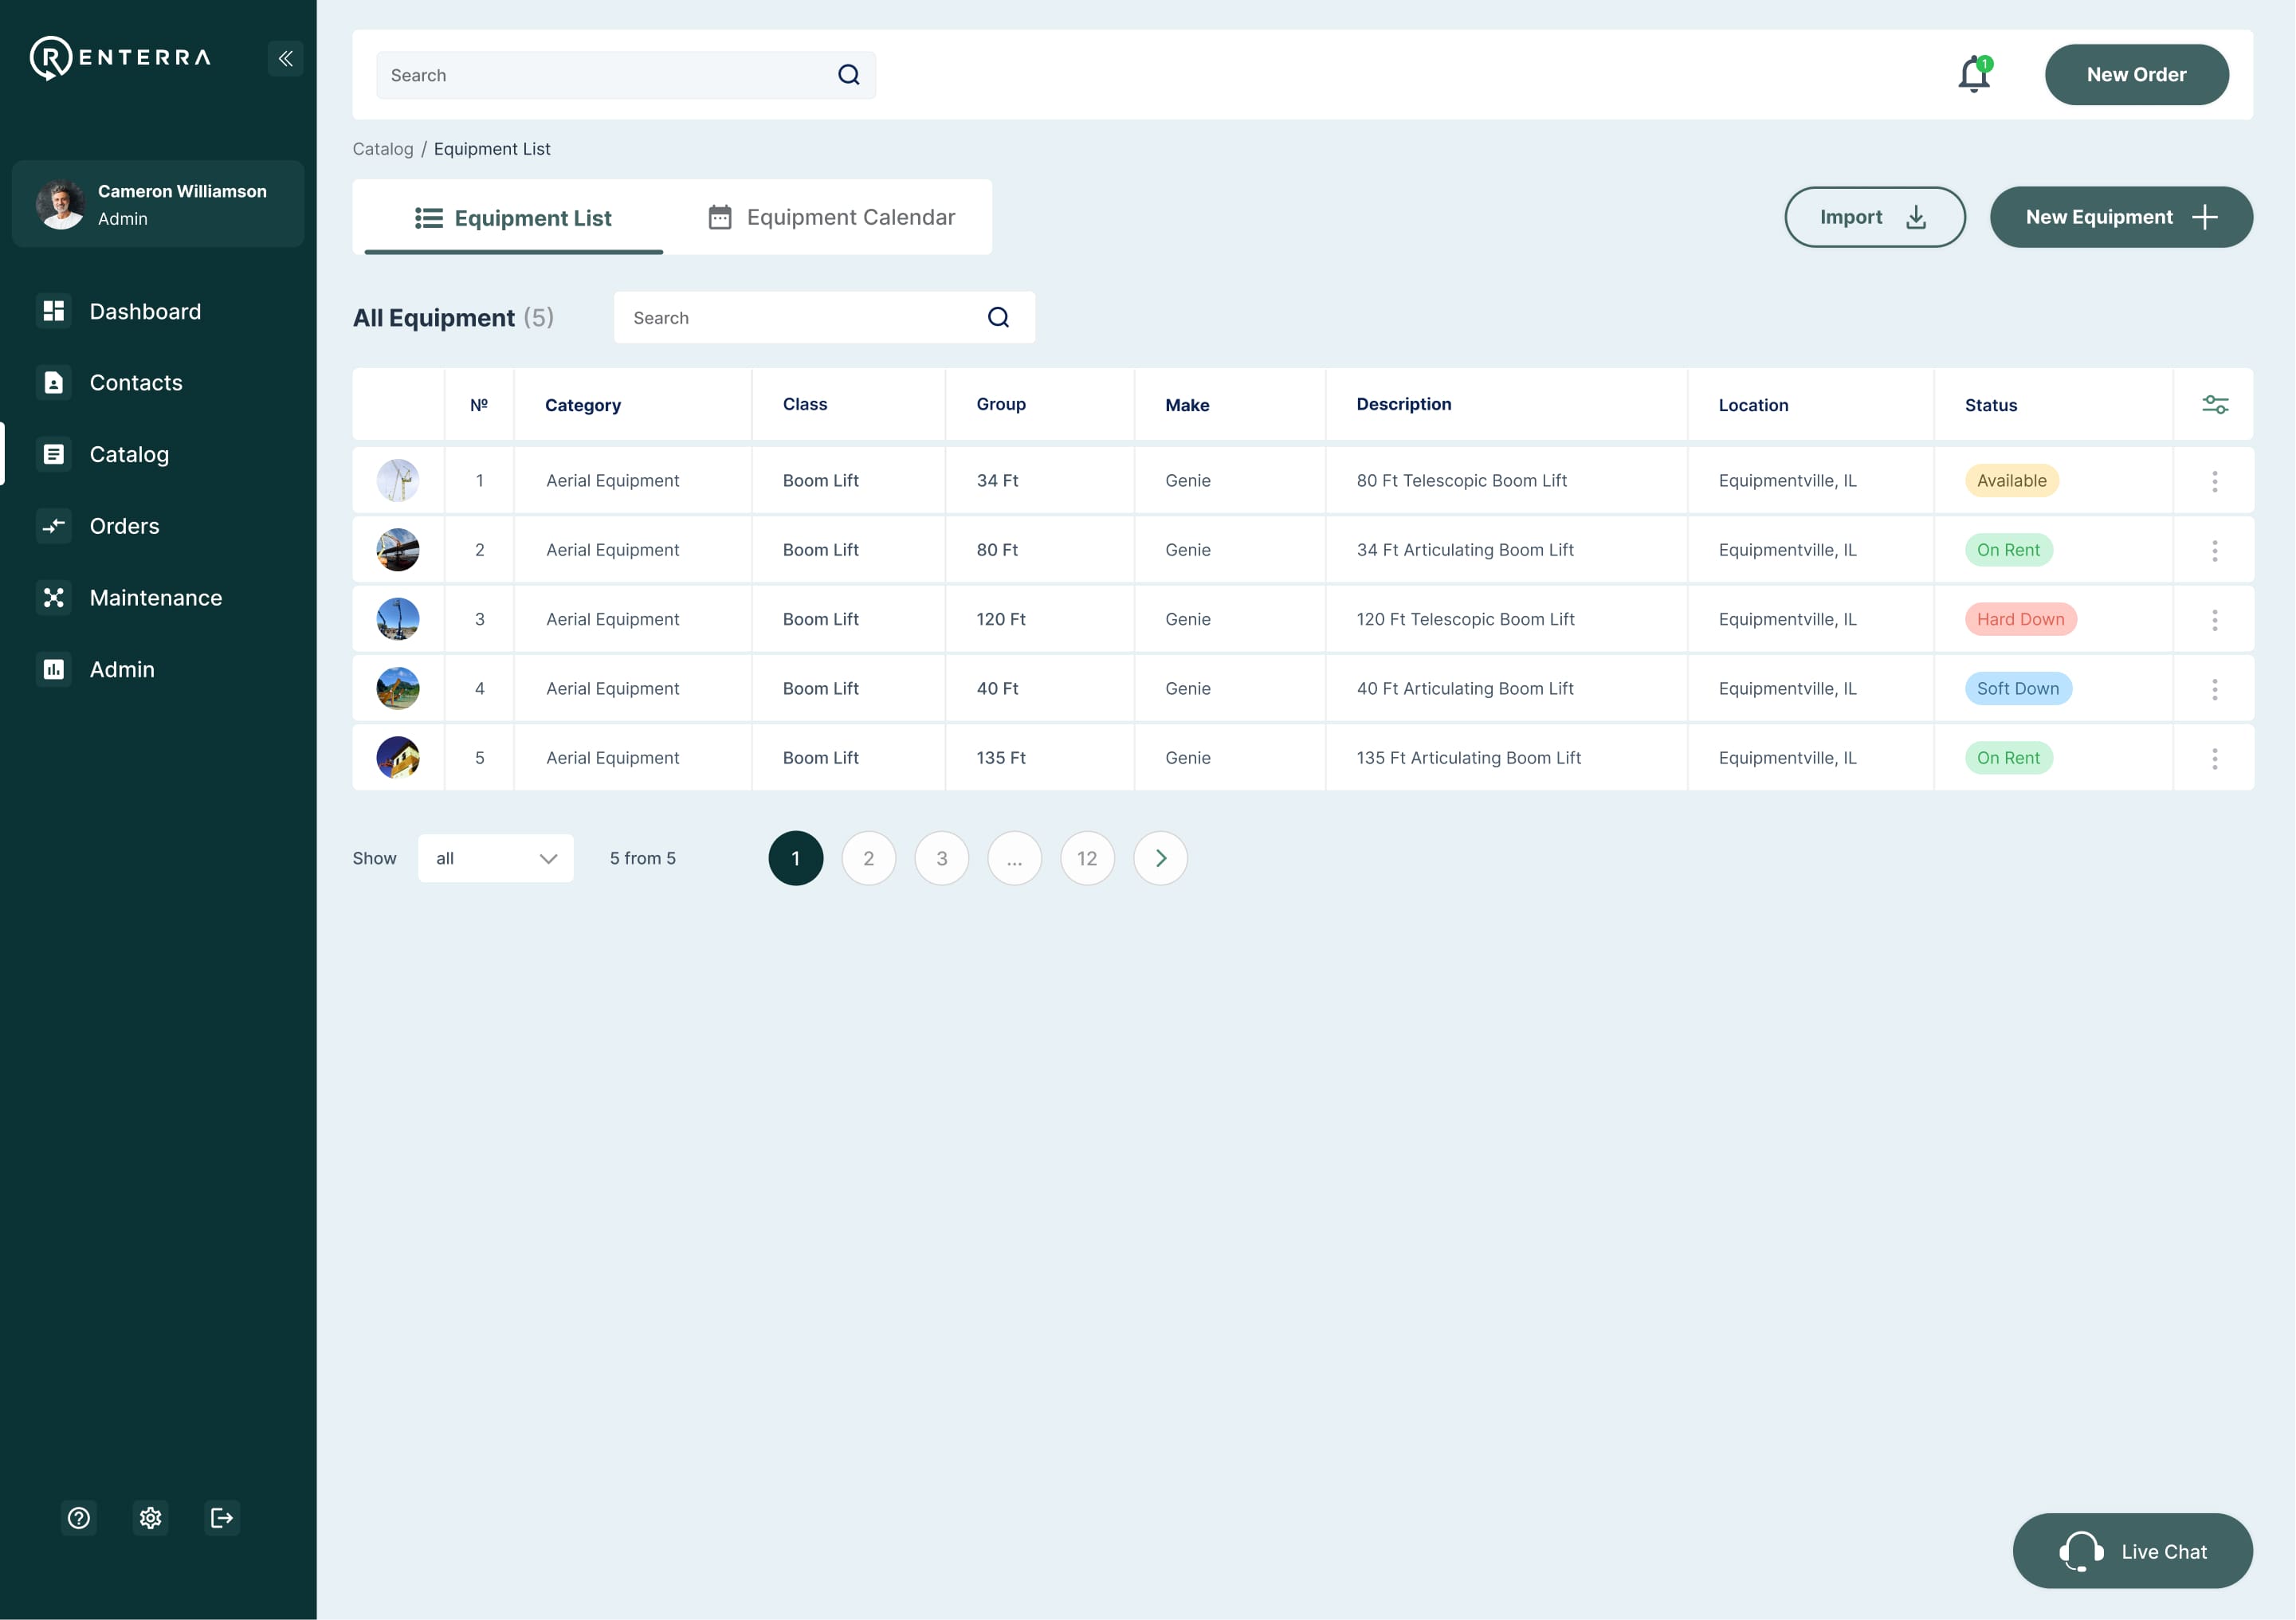The height and width of the screenshot is (1620, 2296).
Task: Click the Equipment List tab bullet icon
Action: pyautogui.click(x=429, y=218)
